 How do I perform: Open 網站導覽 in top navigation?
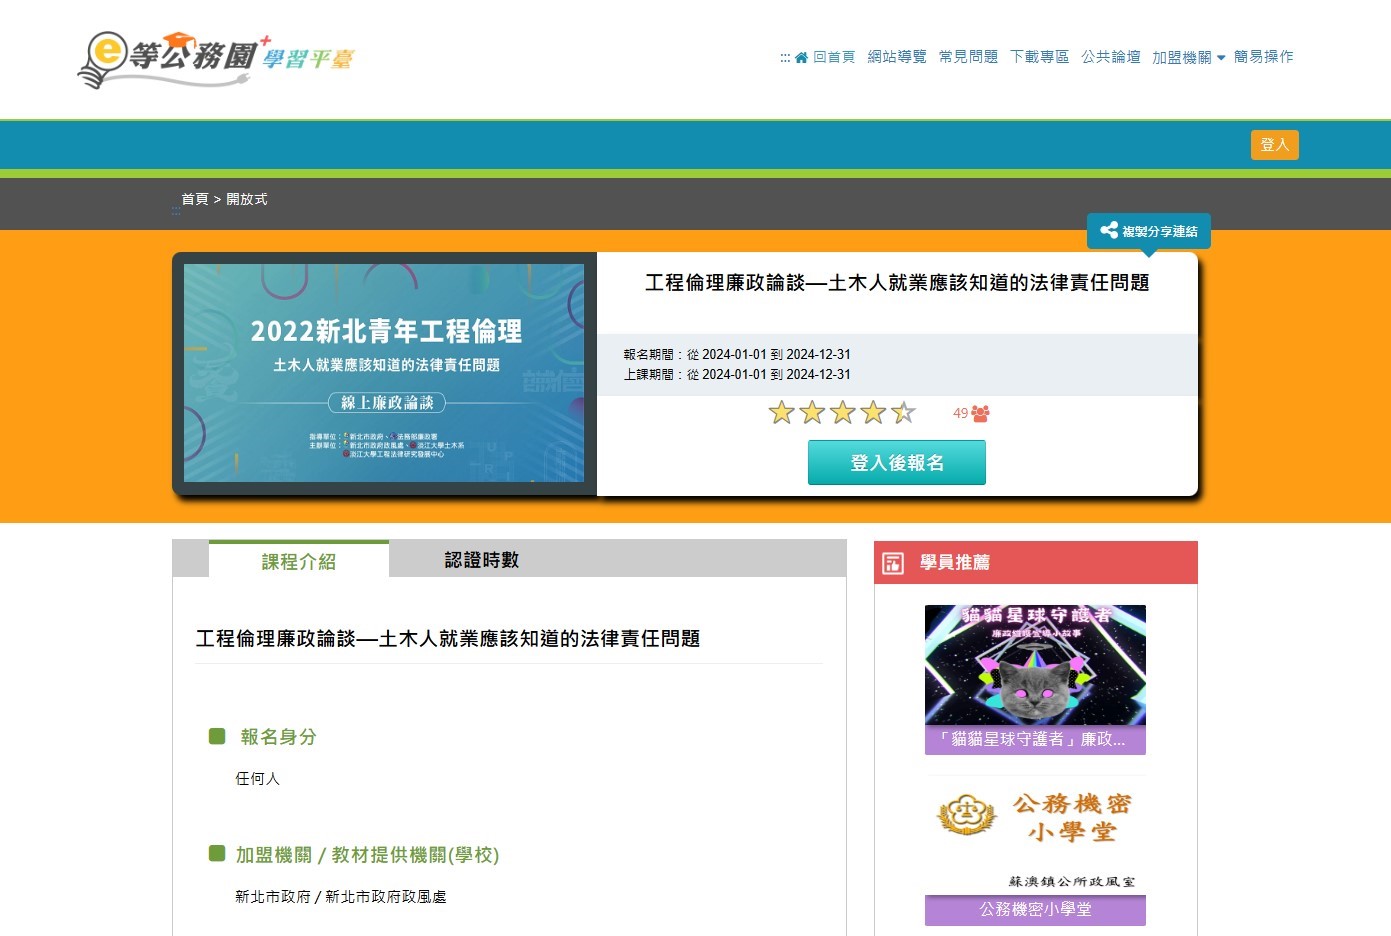click(897, 57)
